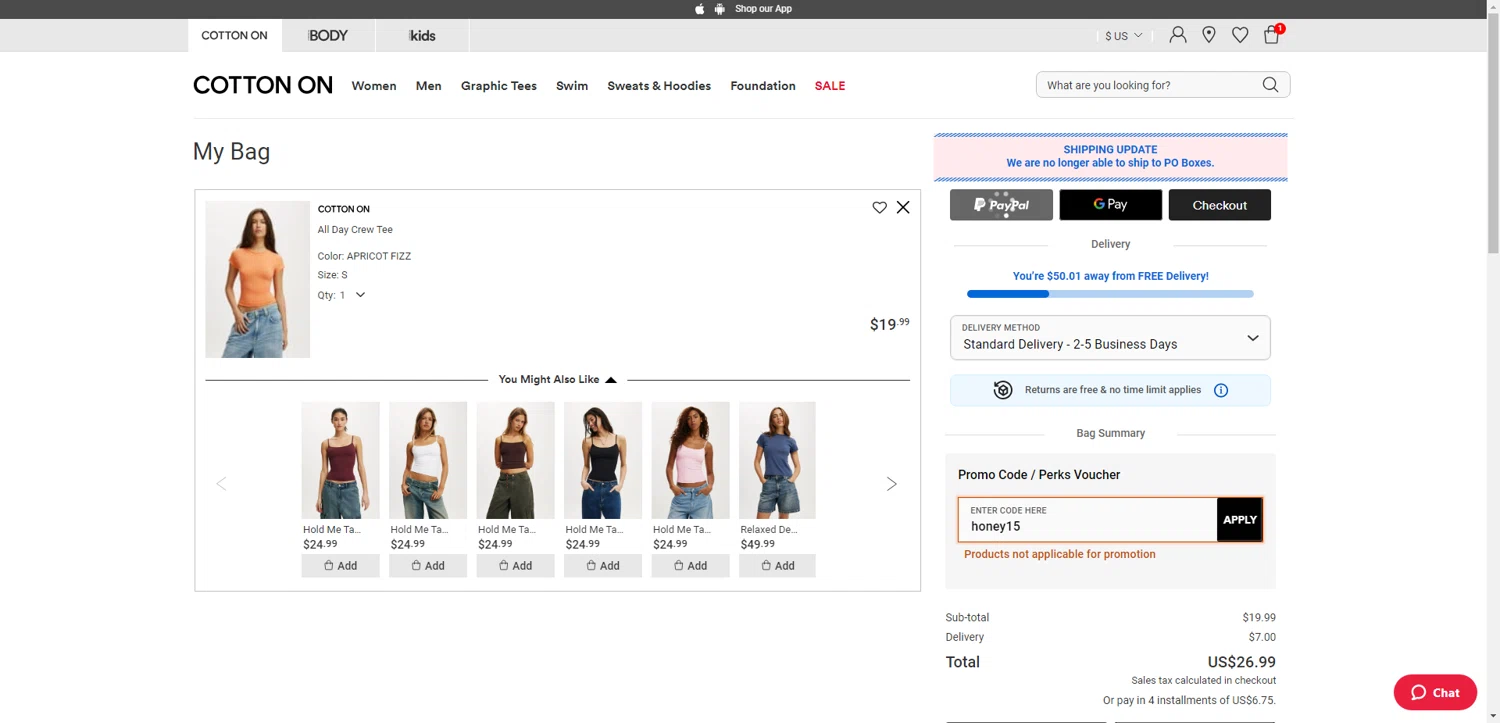Screen dimensions: 1500x723
Task: Click the All Day Crew Tee title
Action: 355,230
